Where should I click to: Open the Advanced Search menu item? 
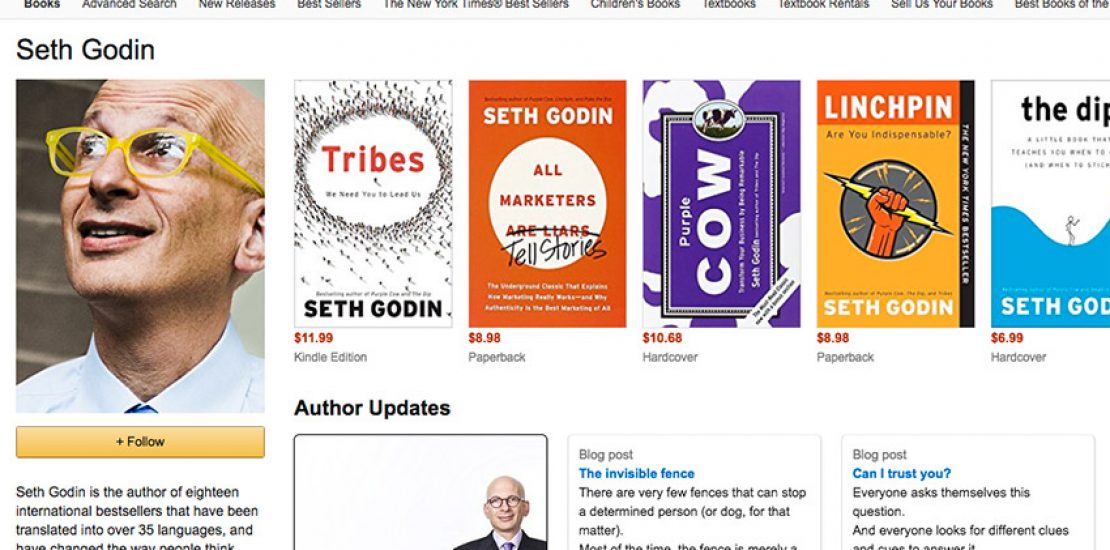pyautogui.click(x=129, y=4)
